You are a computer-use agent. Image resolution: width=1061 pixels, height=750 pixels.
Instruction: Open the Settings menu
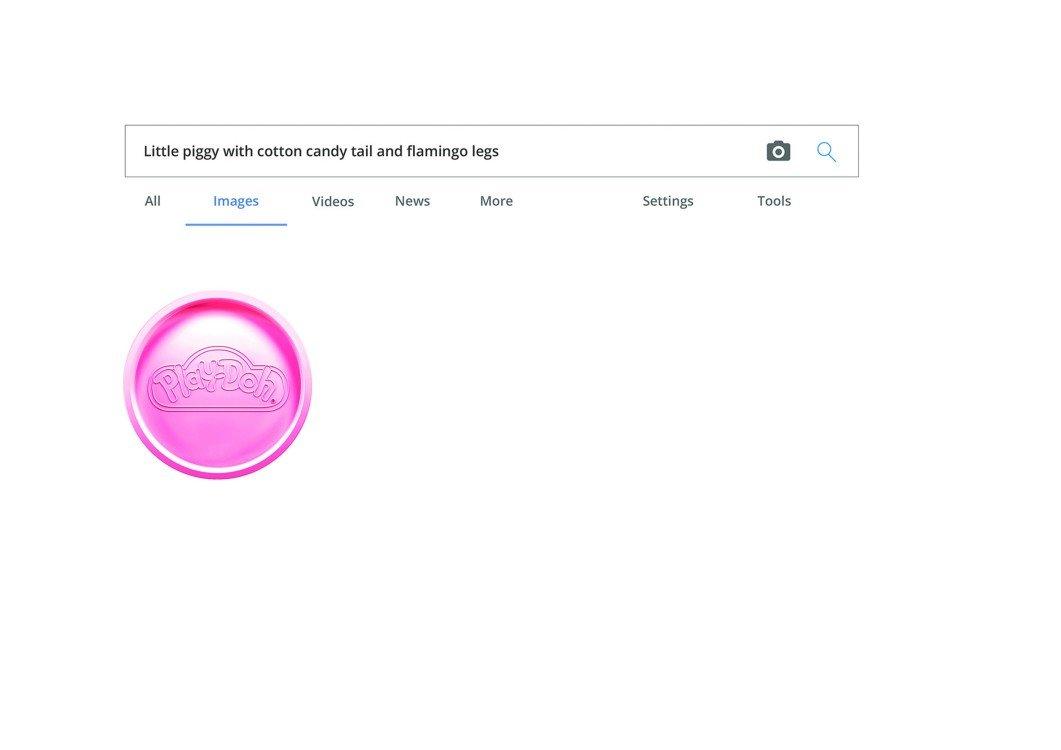point(668,201)
